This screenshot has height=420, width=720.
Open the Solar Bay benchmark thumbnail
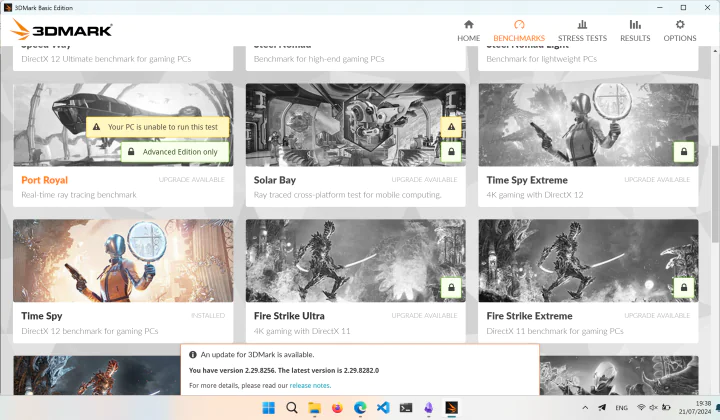355,124
